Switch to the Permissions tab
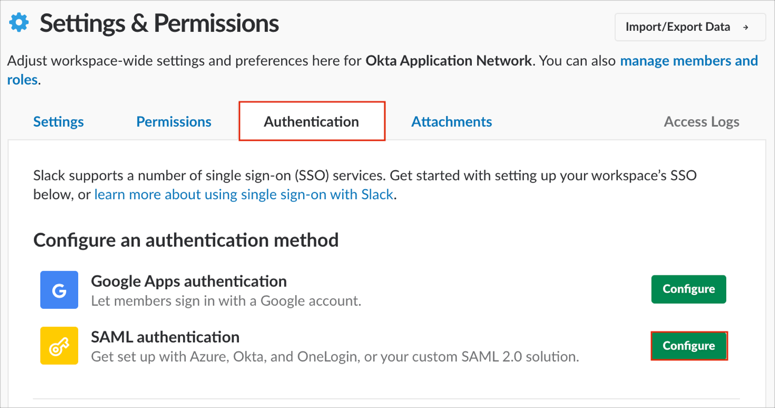 pos(174,122)
